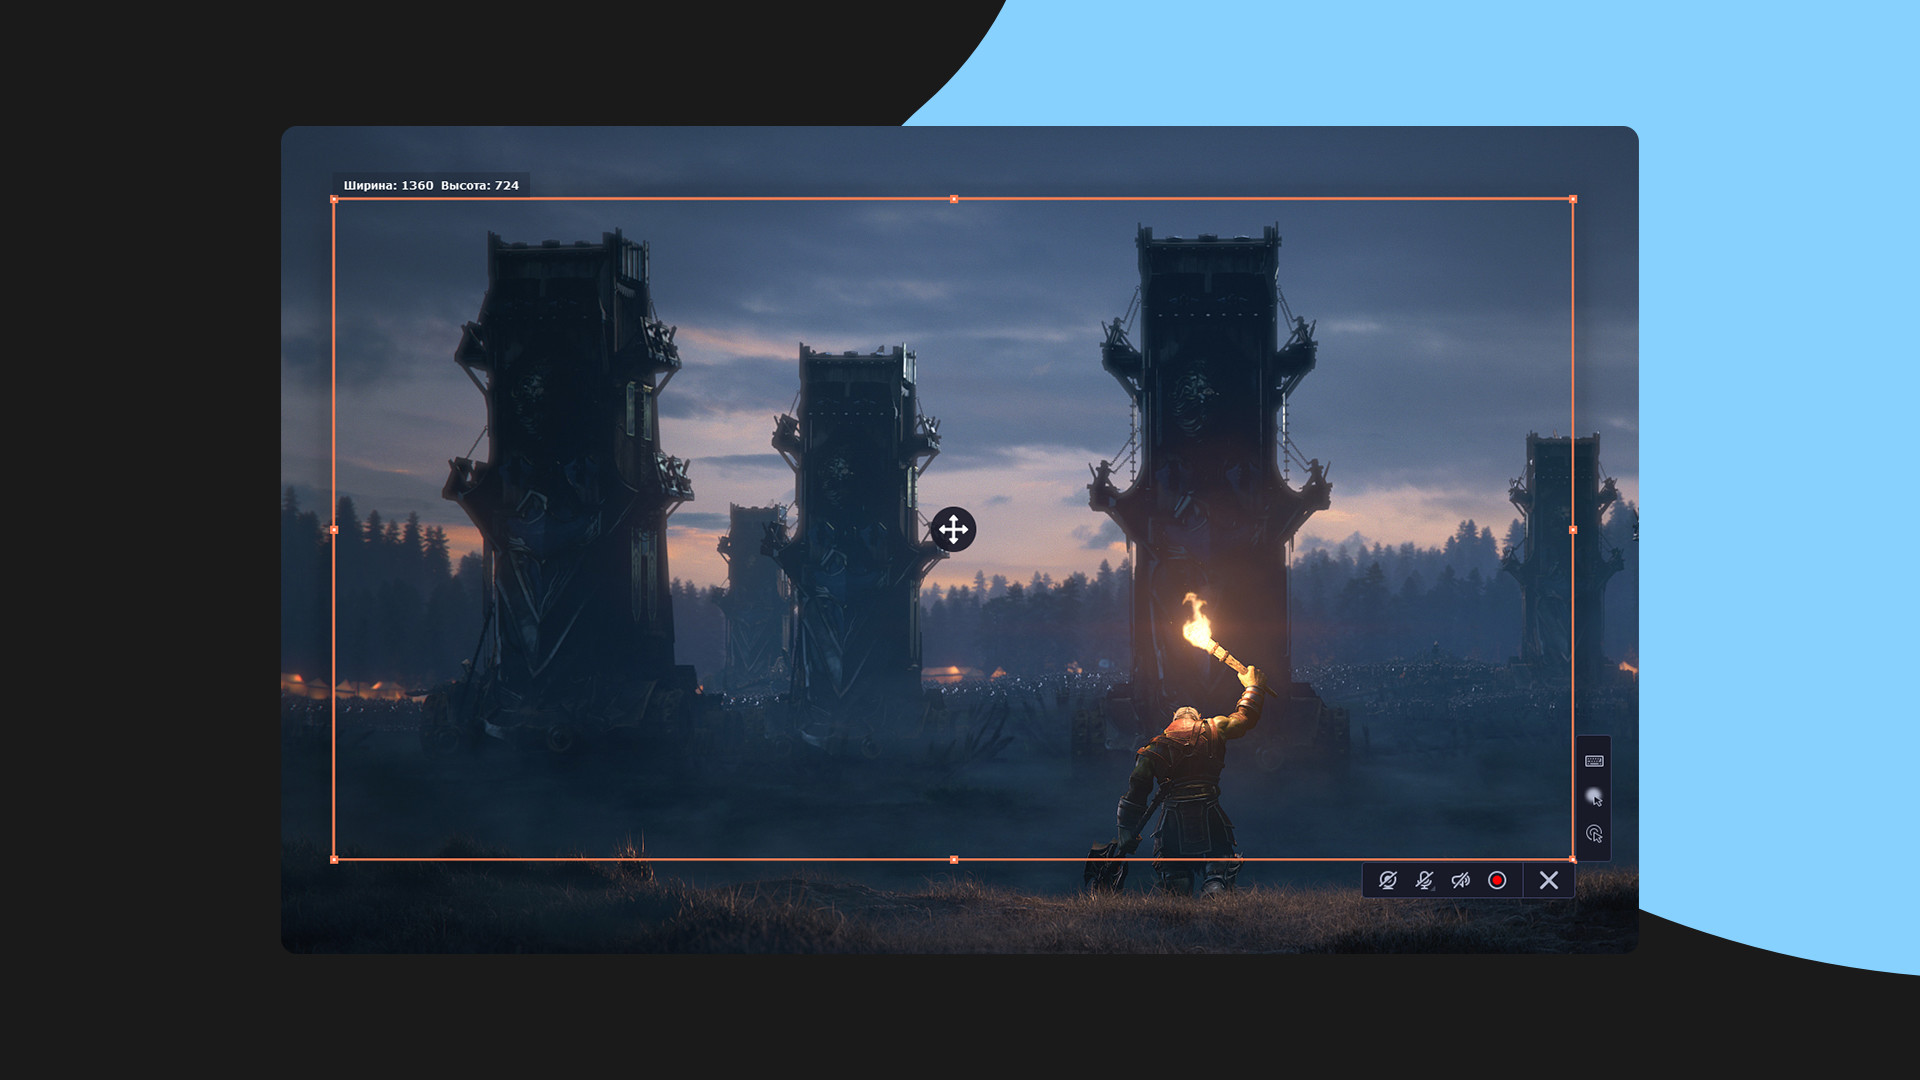
Task: Click the height value 724
Action: (x=506, y=185)
